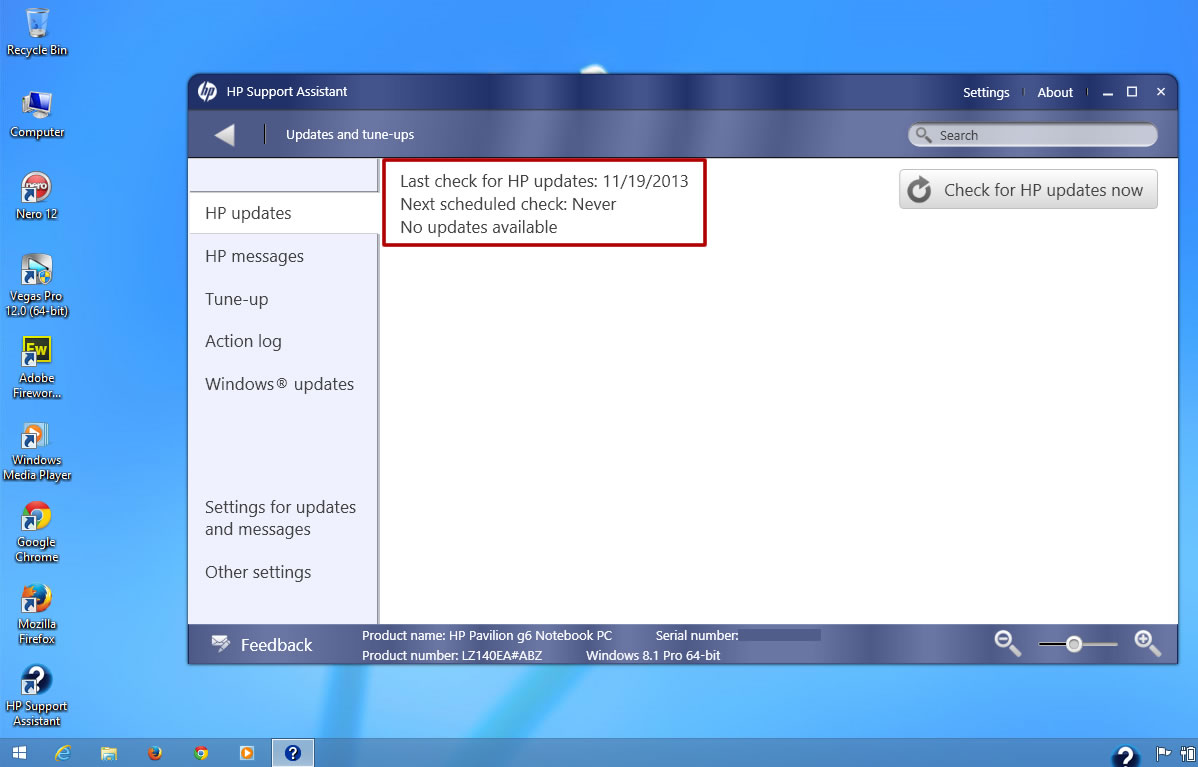Click the Product name text
The image size is (1198, 767).
tap(487, 636)
